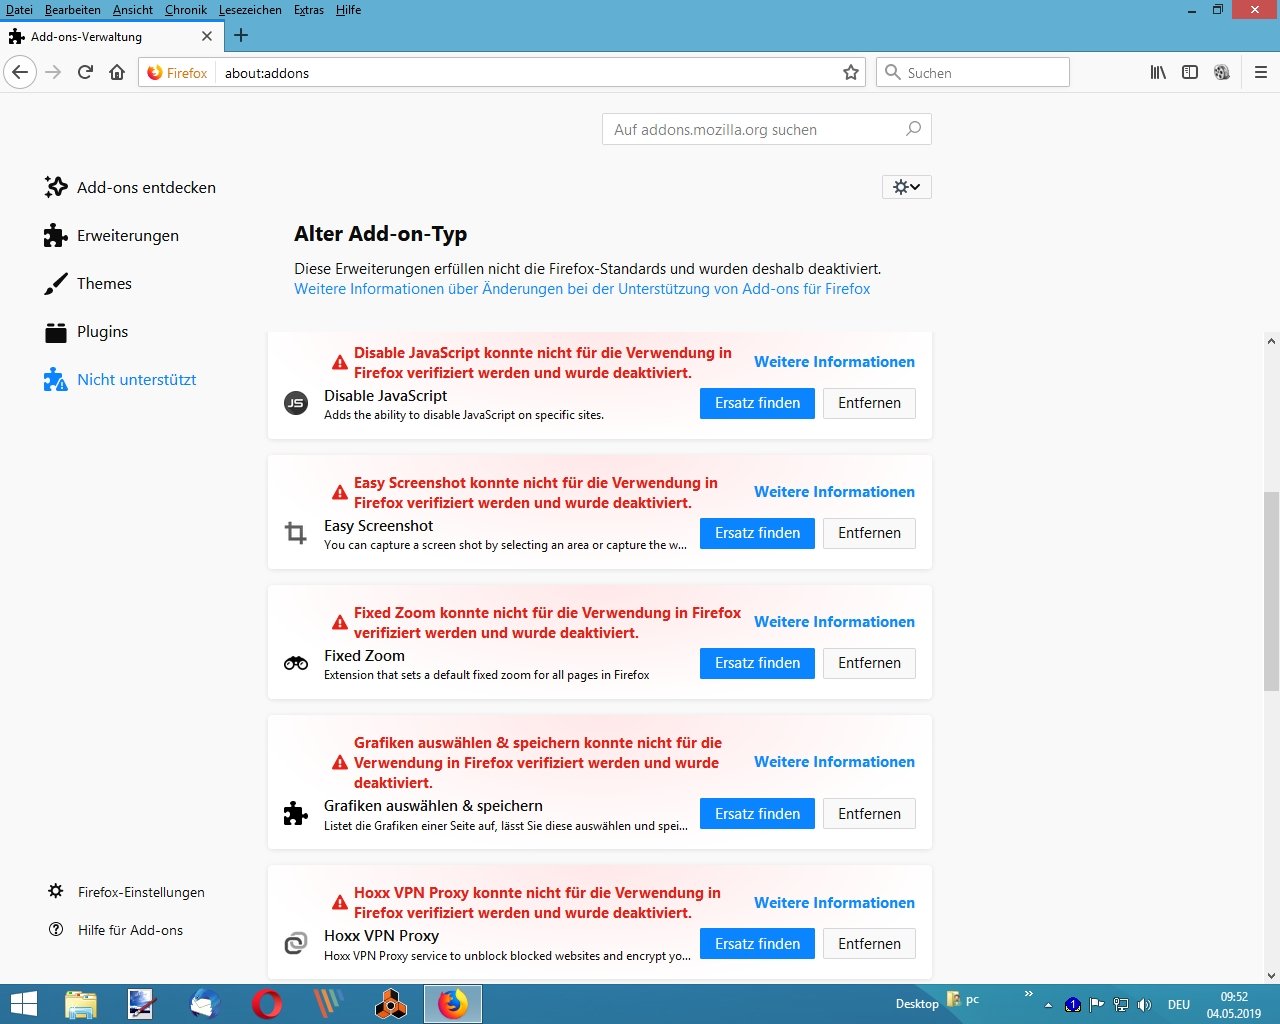Click the Hoxx VPN Proxy icon
Image resolution: width=1280 pixels, height=1024 pixels.
(296, 944)
